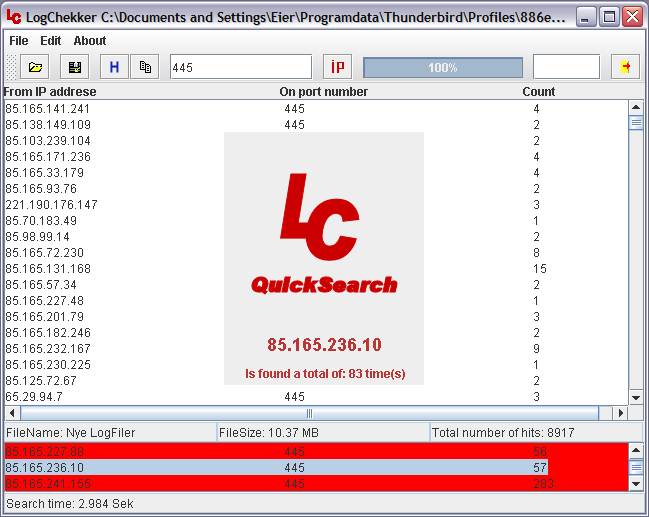
Task: Sort by From IP addrese column header
Action: coord(50,91)
